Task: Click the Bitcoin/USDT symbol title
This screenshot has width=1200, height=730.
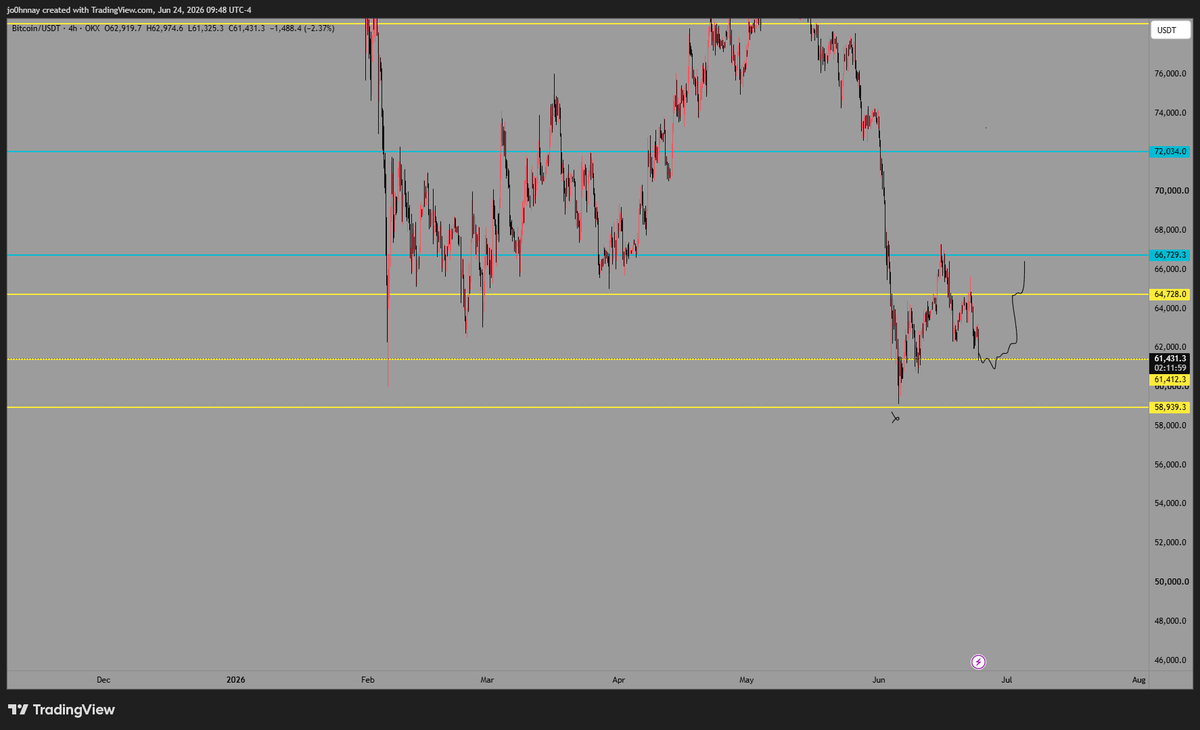Action: 38,28
